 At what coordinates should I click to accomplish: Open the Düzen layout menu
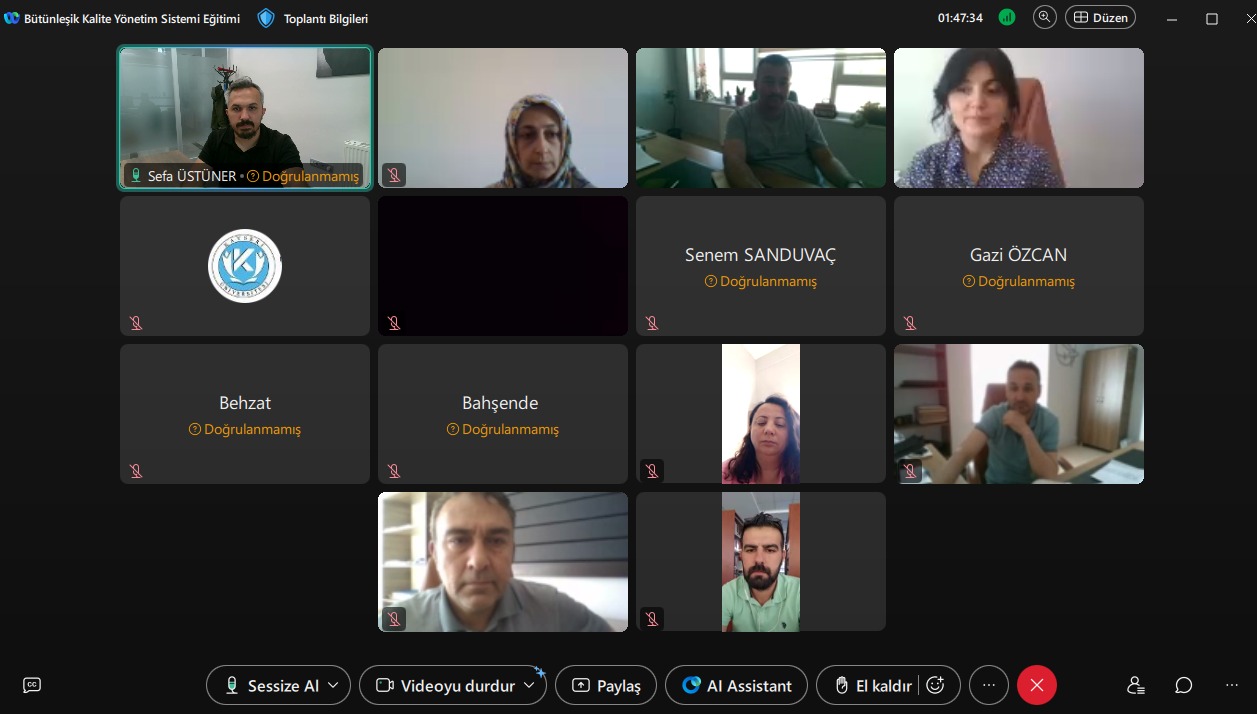point(1101,17)
